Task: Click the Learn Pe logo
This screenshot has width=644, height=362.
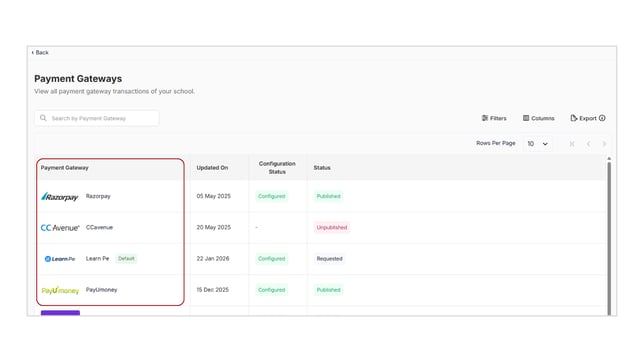Action: 60,259
